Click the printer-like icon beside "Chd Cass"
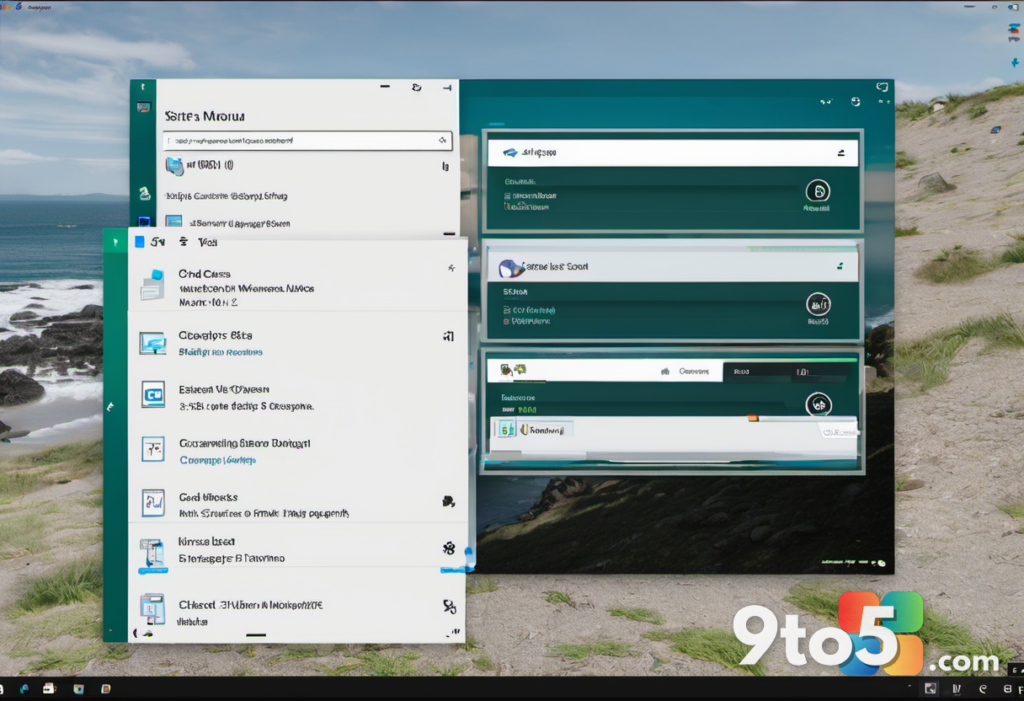 tap(152, 285)
